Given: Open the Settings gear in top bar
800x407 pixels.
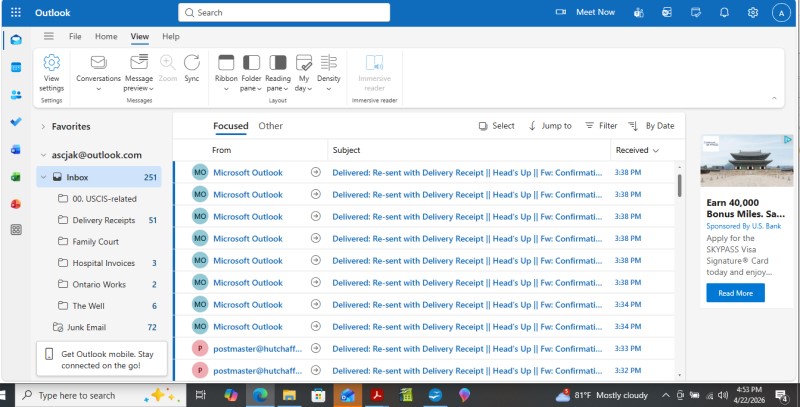Looking at the screenshot, I should coord(752,13).
